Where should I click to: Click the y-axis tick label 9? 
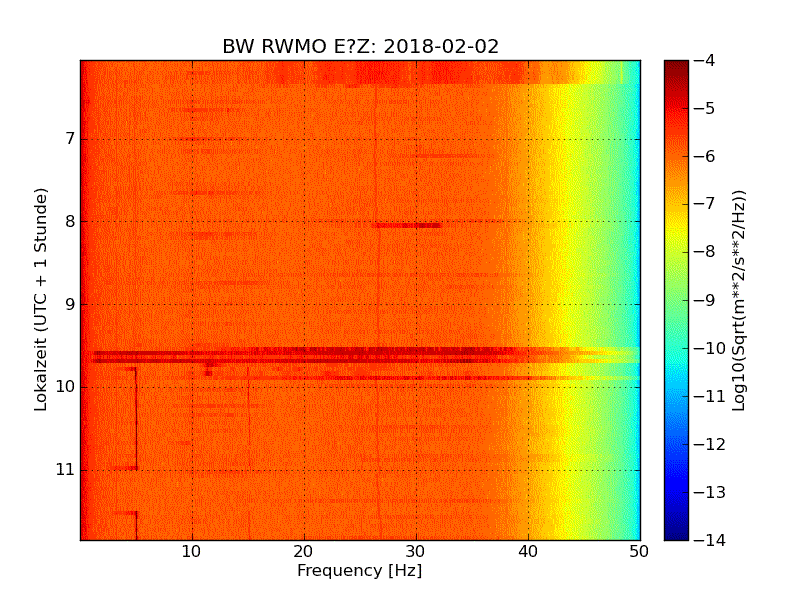[70, 304]
